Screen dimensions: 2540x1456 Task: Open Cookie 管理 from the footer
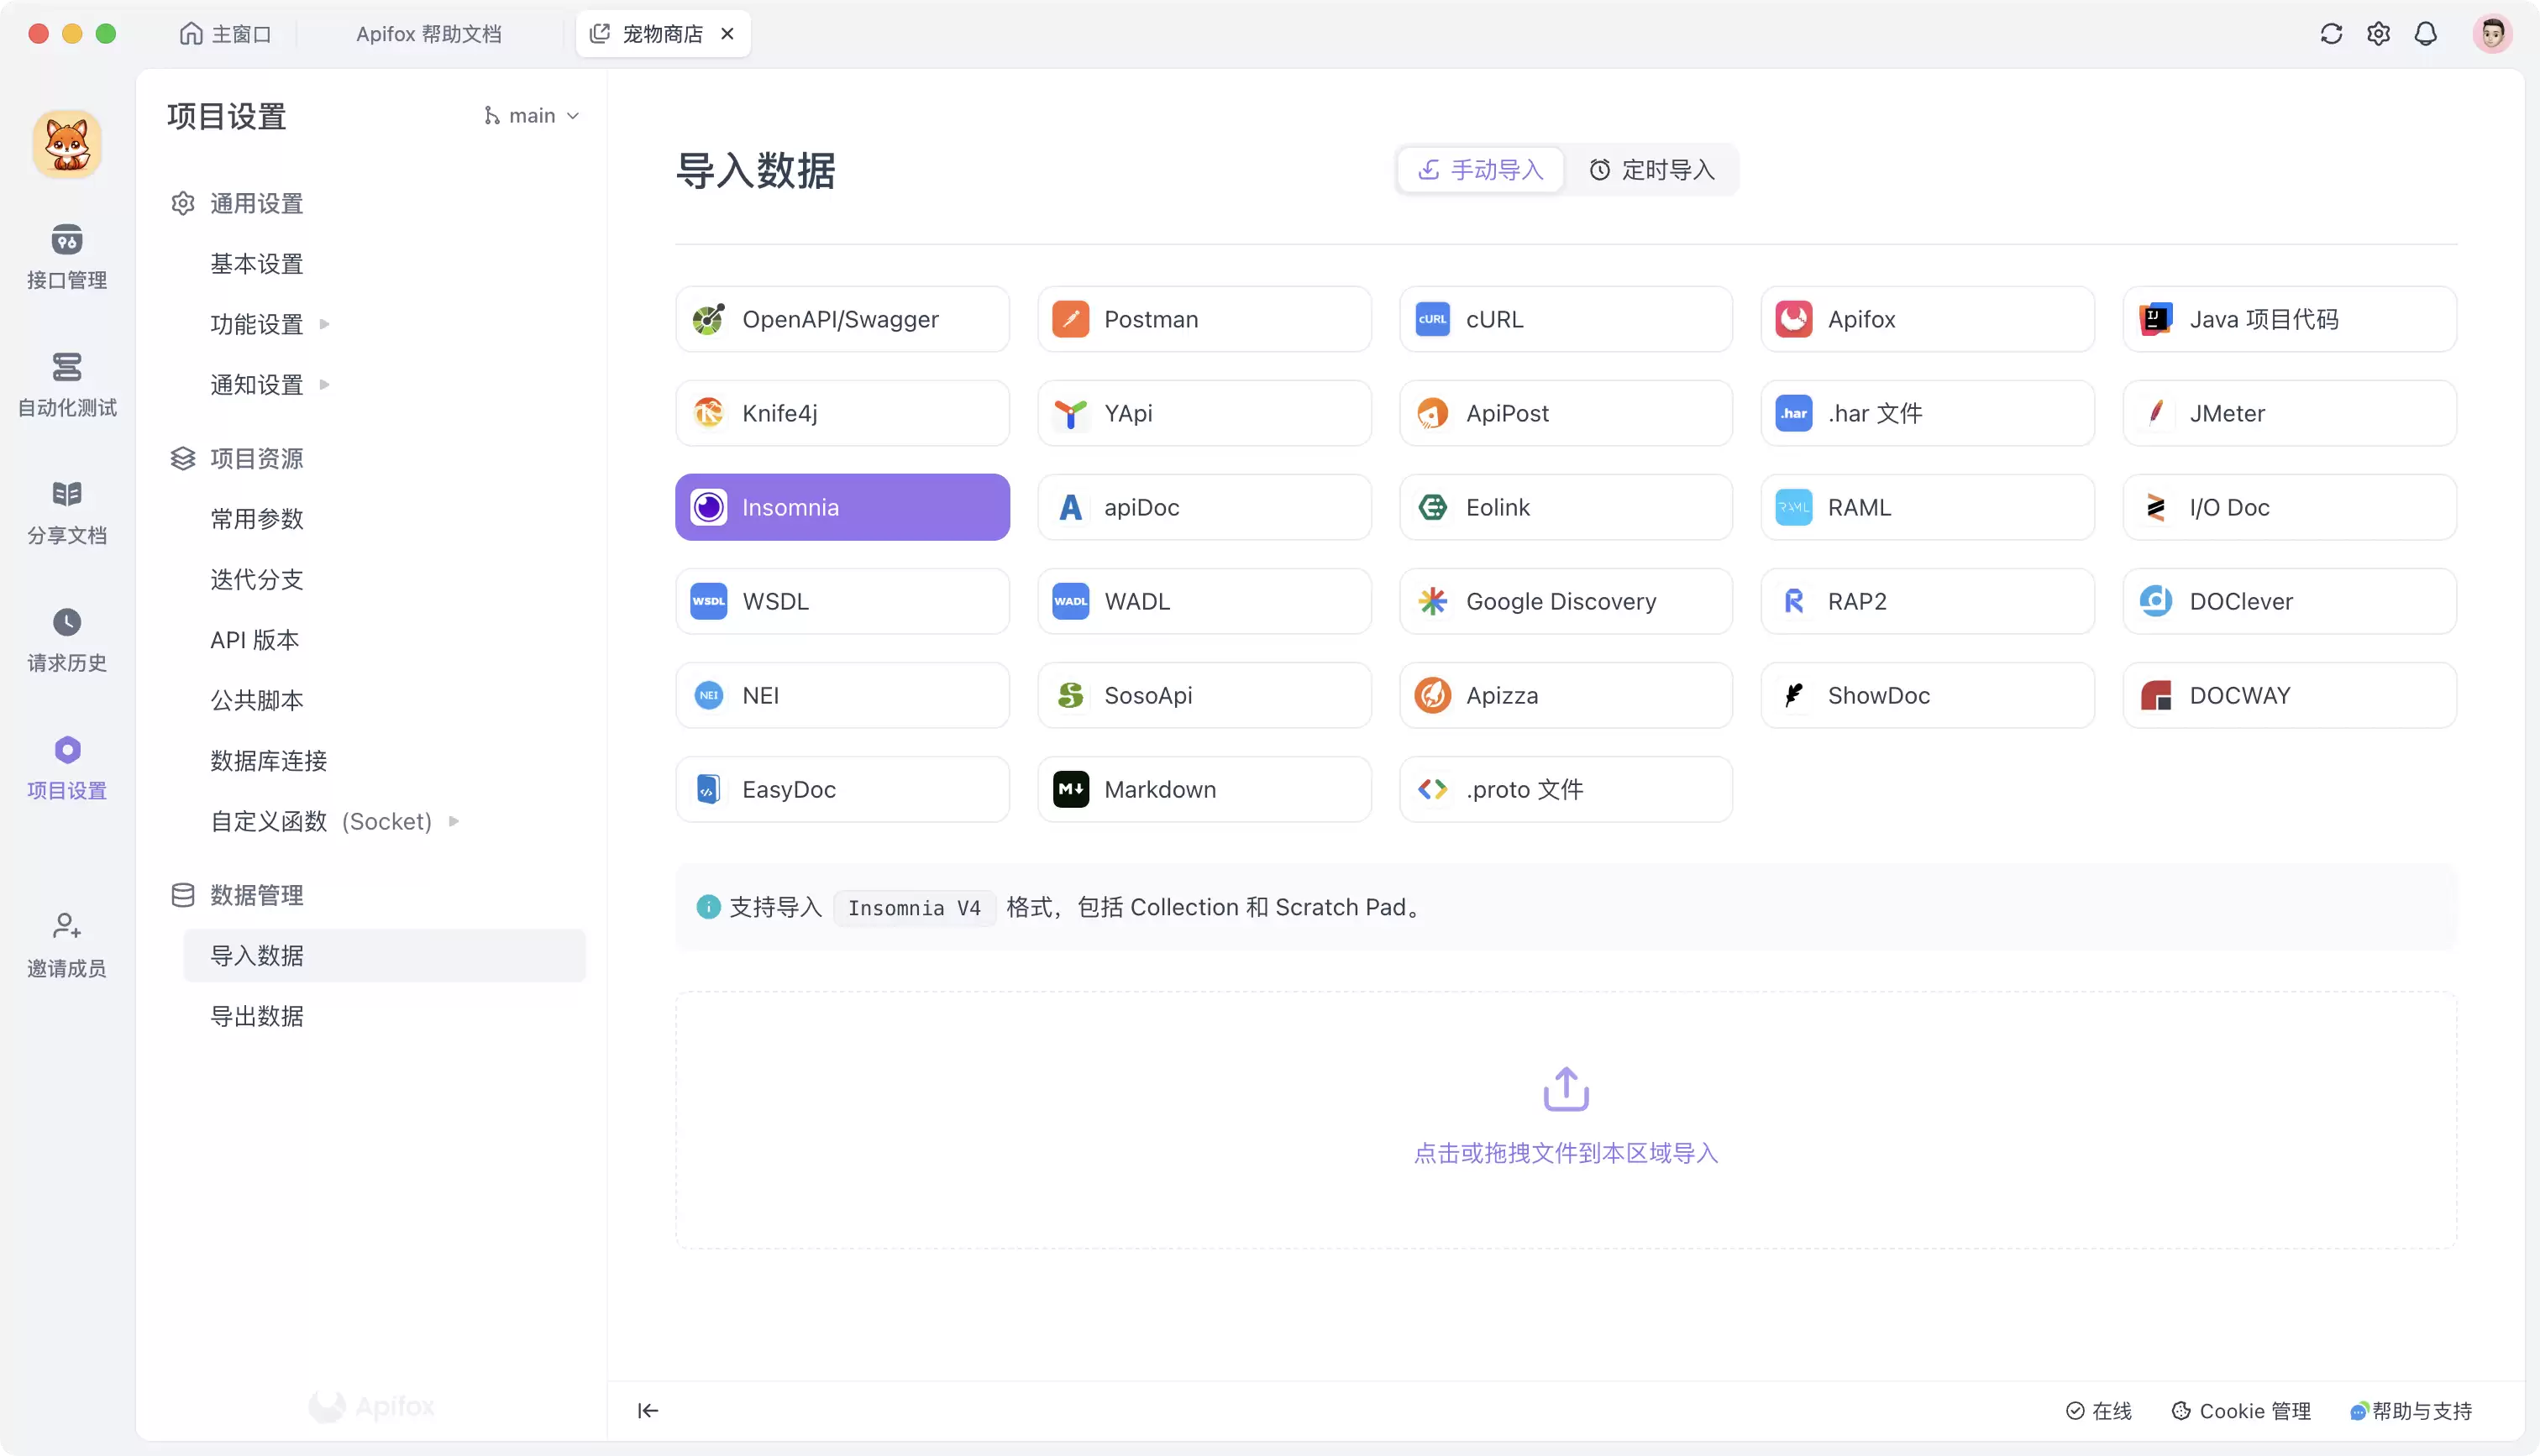coord(2241,1410)
